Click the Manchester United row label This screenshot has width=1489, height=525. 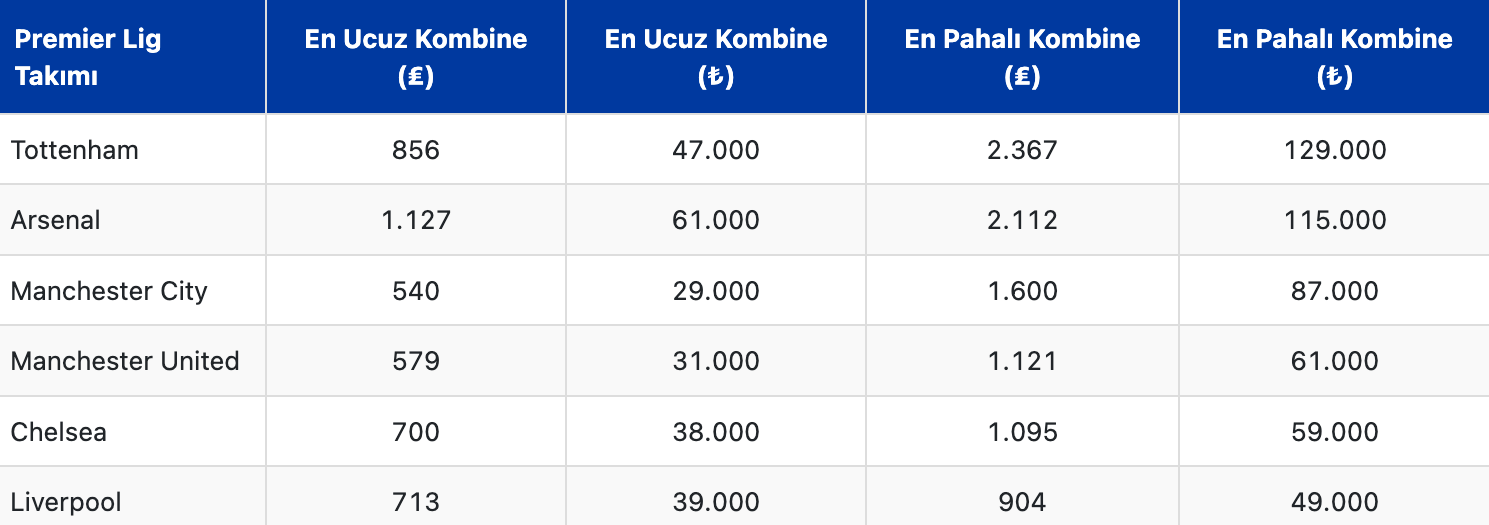coord(125,361)
